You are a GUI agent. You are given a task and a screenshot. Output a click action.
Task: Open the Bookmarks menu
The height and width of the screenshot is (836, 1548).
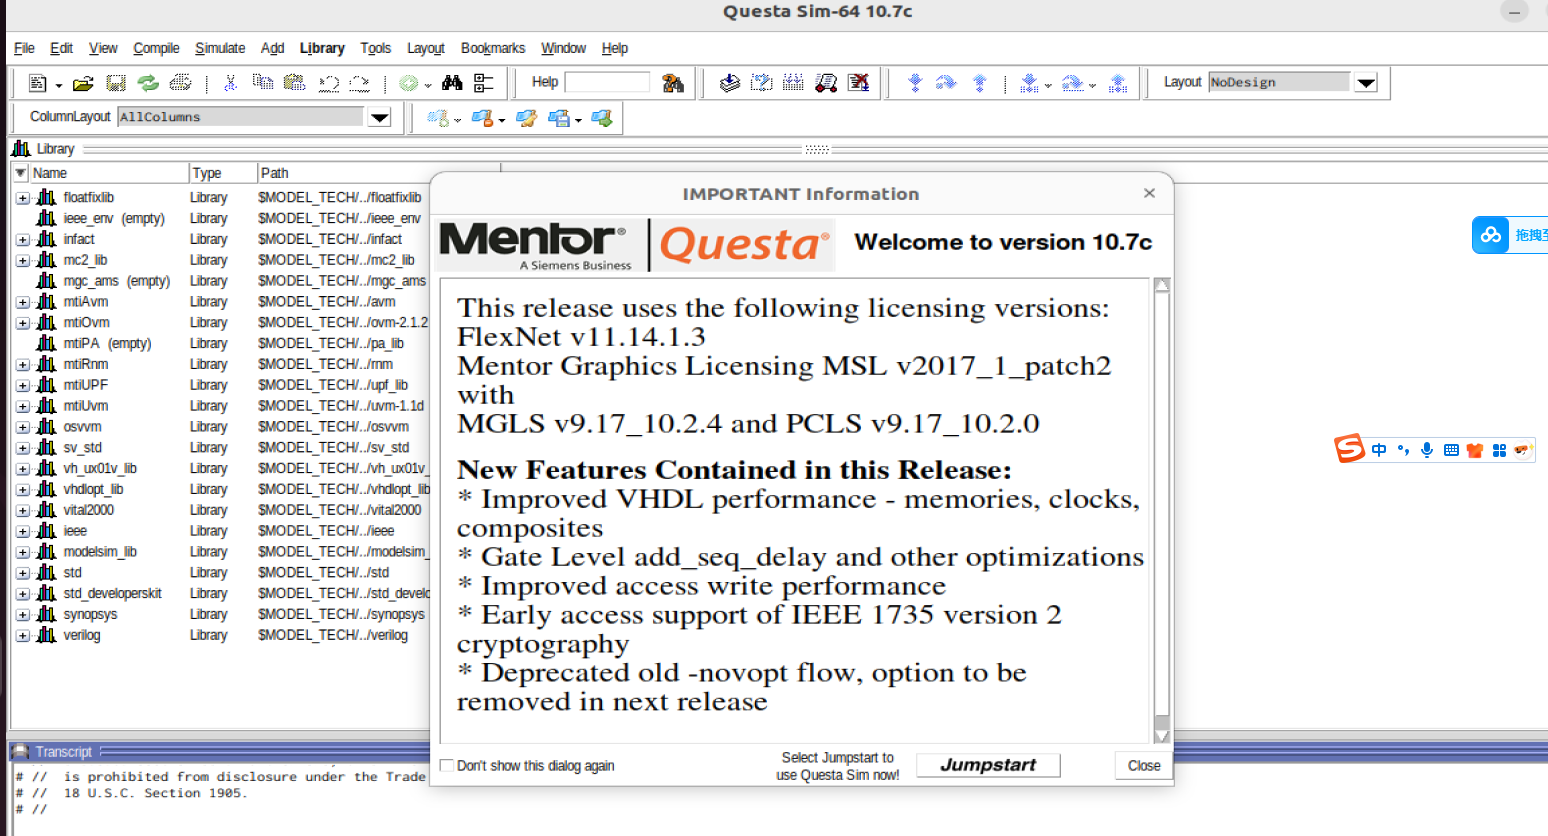point(493,48)
